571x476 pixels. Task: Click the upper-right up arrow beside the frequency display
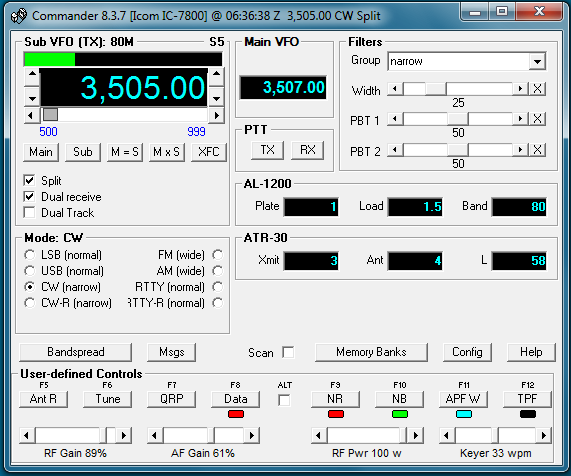pyautogui.click(x=217, y=76)
